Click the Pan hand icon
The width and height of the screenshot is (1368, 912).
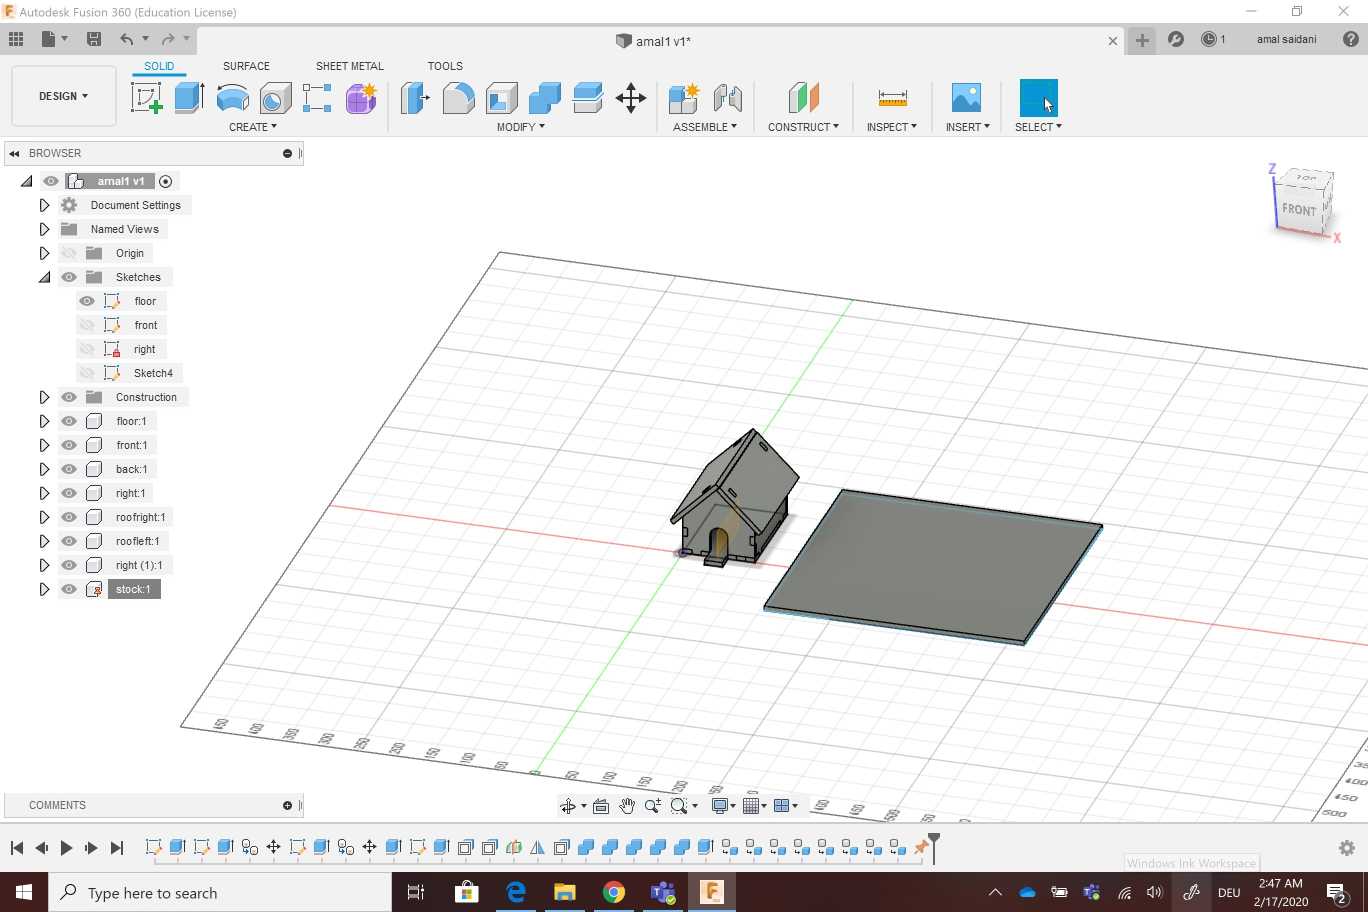(x=627, y=806)
